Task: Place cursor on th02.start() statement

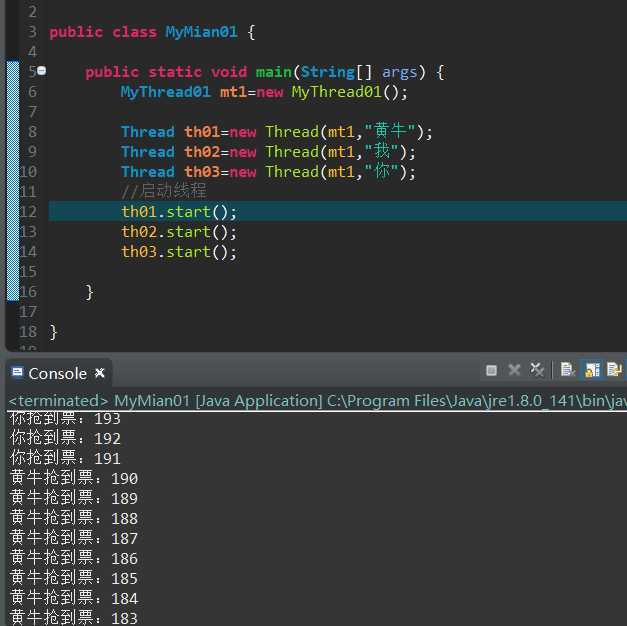Action: coord(179,232)
